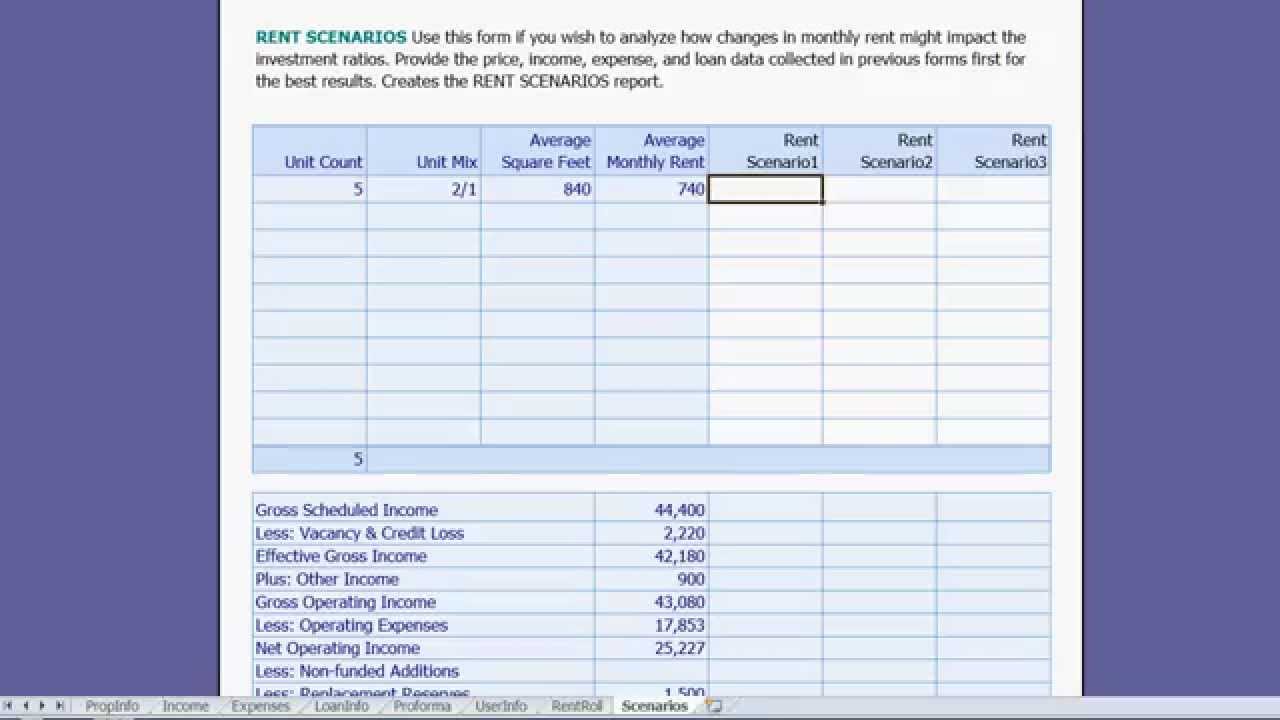
Task: Select Unit Count cell containing 5 in first row
Action: coord(310,189)
